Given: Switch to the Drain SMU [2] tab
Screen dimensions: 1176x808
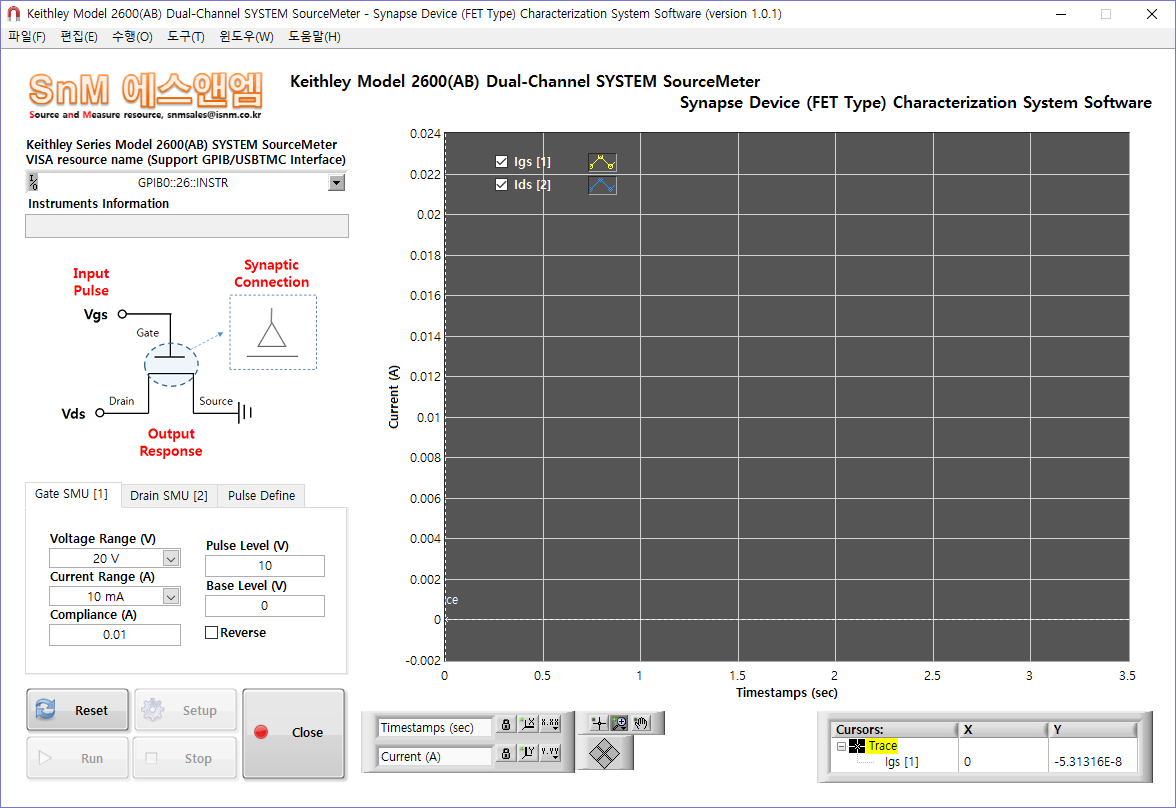Looking at the screenshot, I should coord(169,495).
